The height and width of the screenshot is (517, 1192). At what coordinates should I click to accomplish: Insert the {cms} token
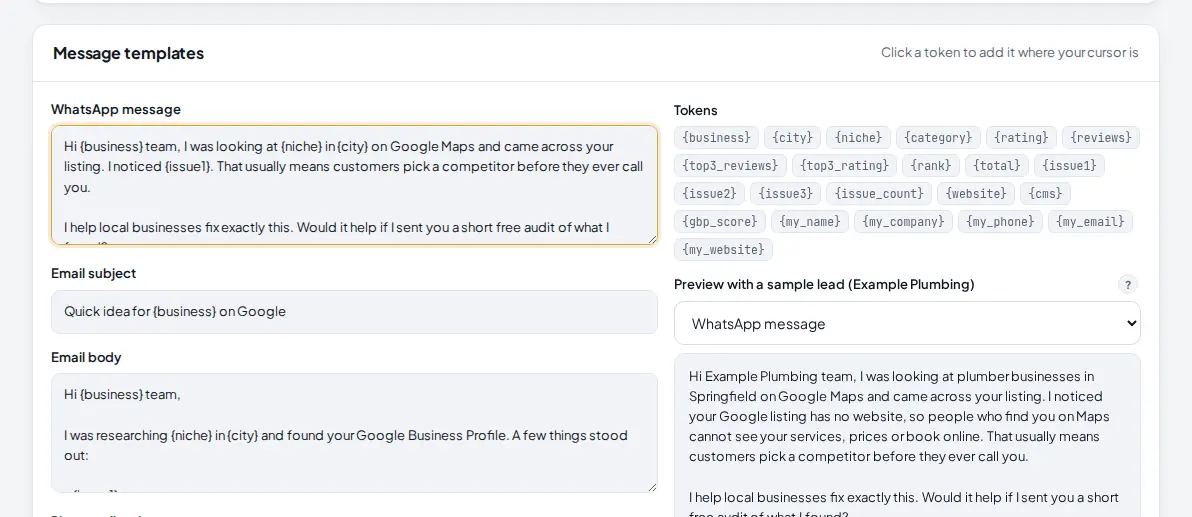pos(1045,194)
